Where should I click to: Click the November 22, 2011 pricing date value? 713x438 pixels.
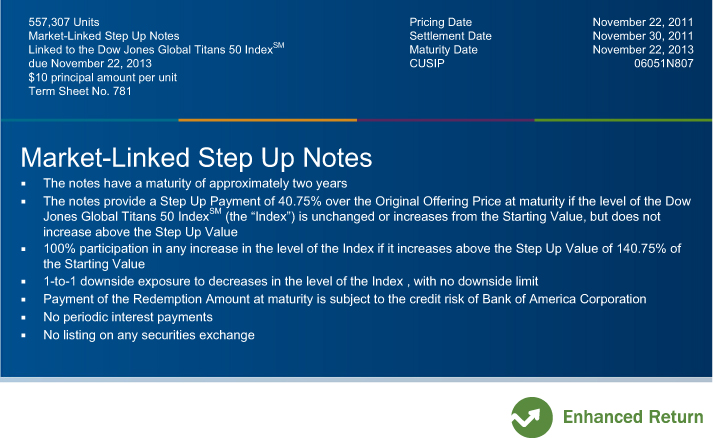tap(643, 22)
